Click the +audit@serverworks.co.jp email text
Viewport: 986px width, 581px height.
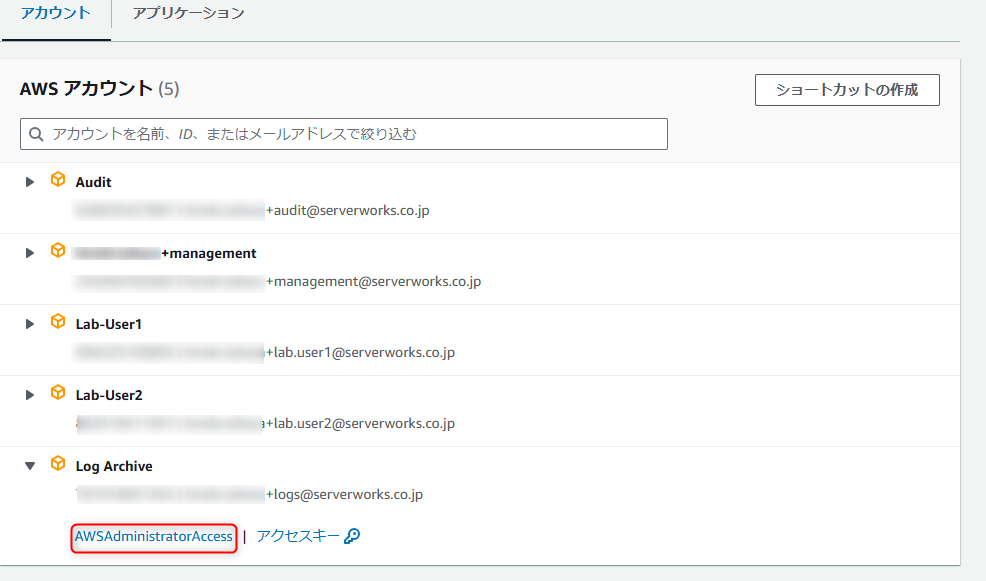click(x=348, y=211)
